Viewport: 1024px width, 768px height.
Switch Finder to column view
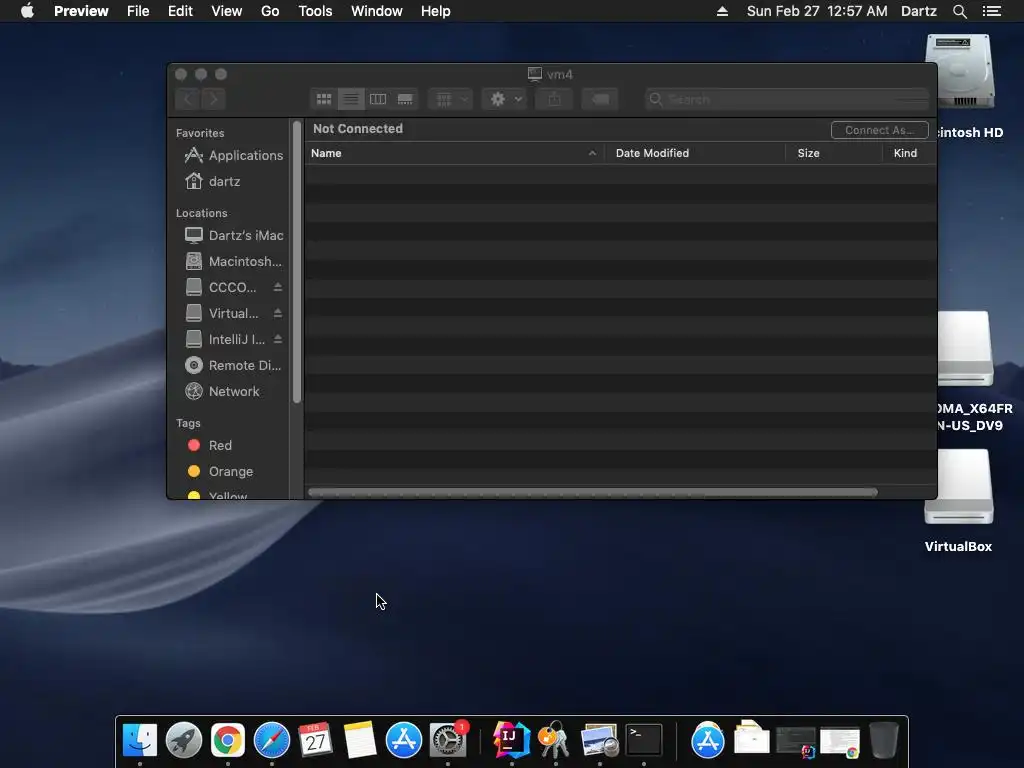tap(378, 99)
